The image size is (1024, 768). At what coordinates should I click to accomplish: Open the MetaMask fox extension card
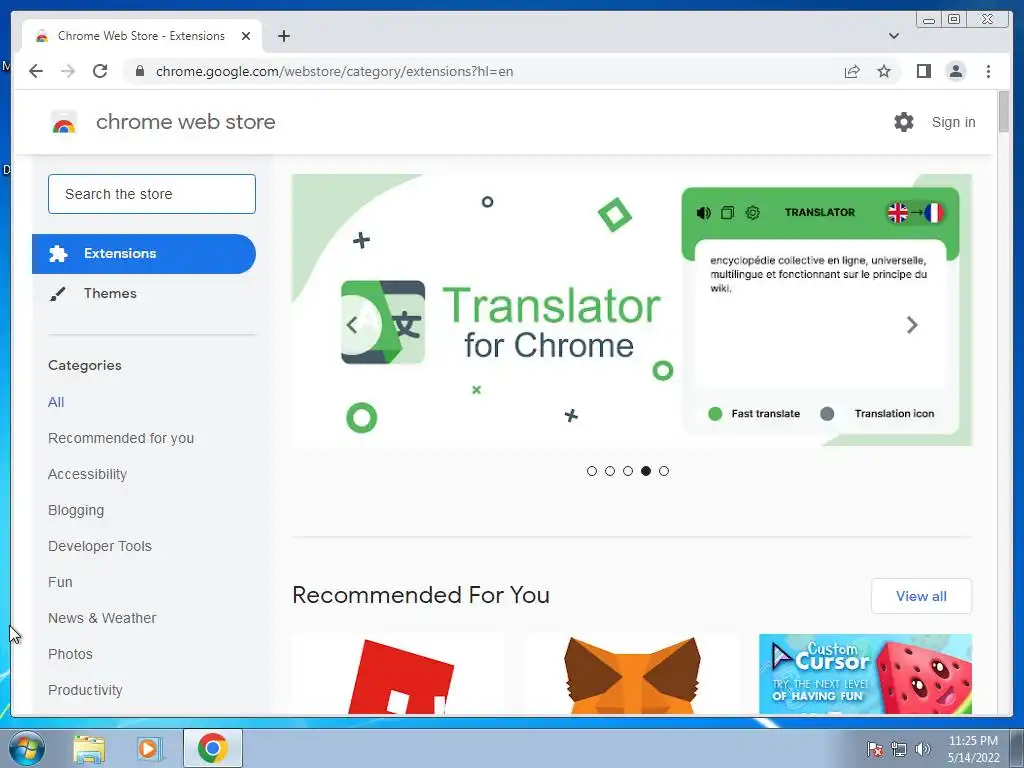click(x=632, y=674)
